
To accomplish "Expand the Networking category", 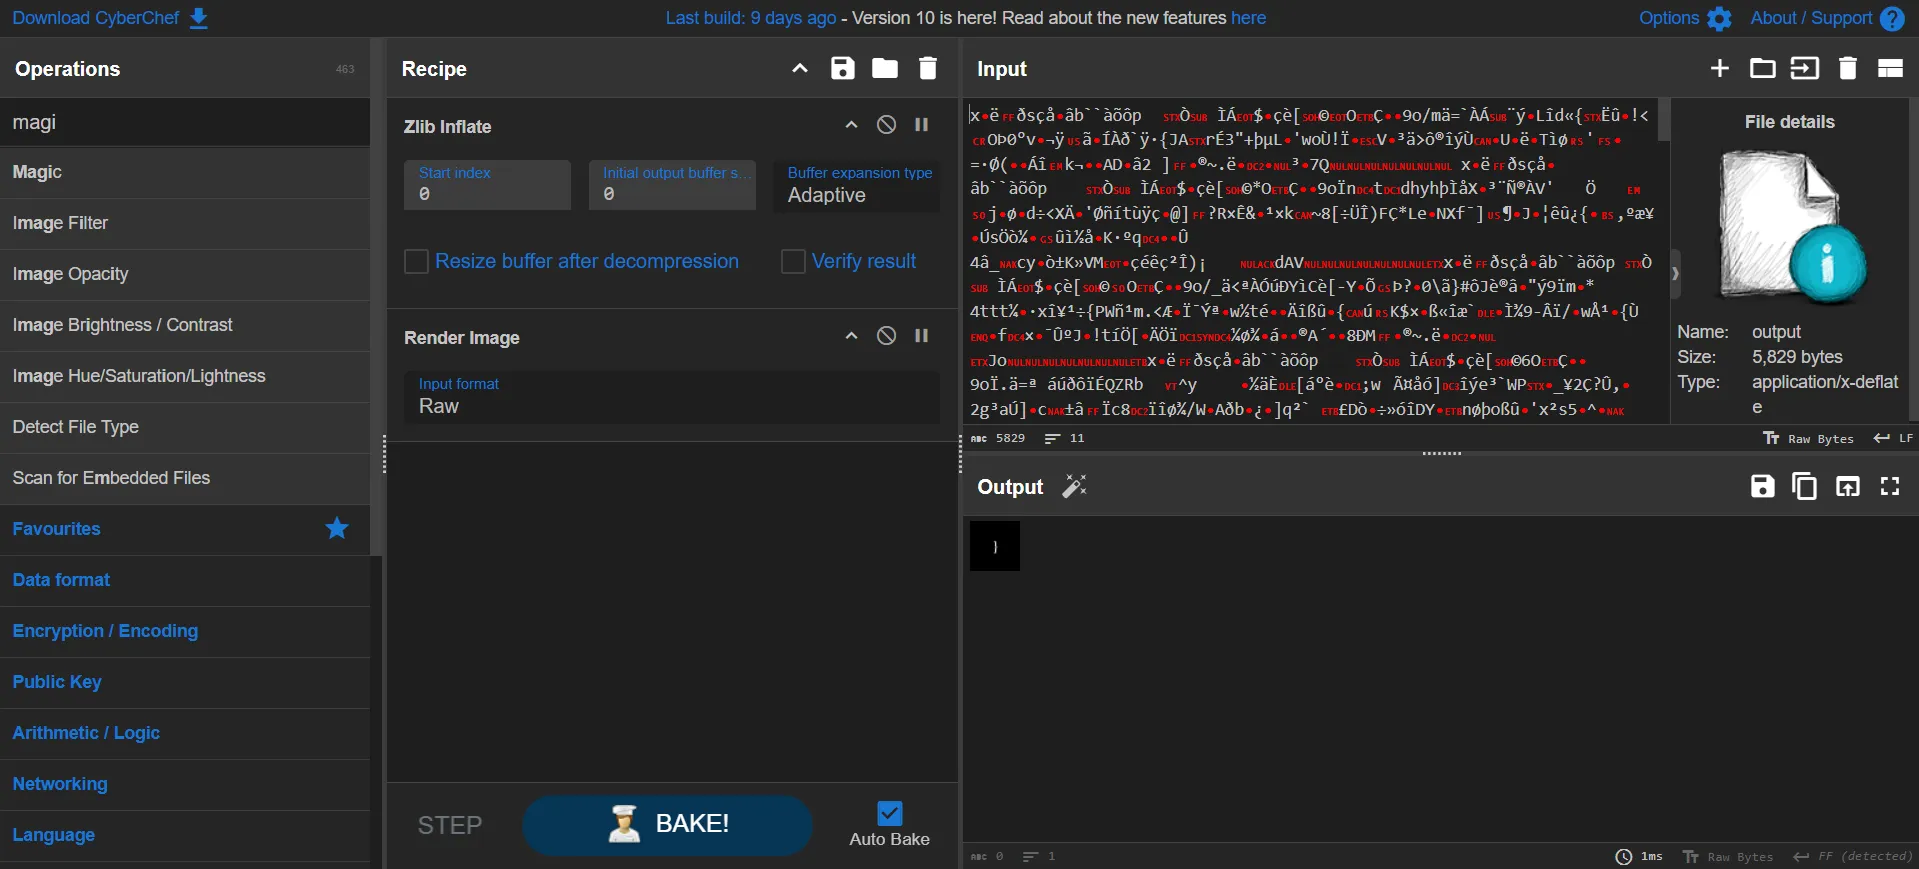I will pyautogui.click(x=185, y=784).
